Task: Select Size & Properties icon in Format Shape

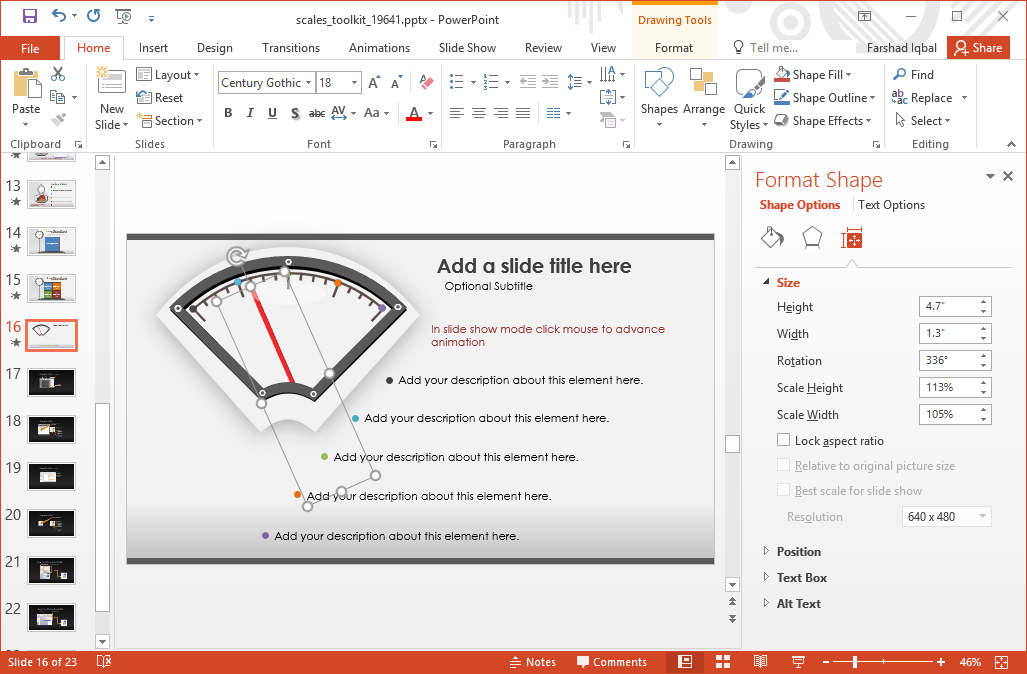Action: coord(852,238)
